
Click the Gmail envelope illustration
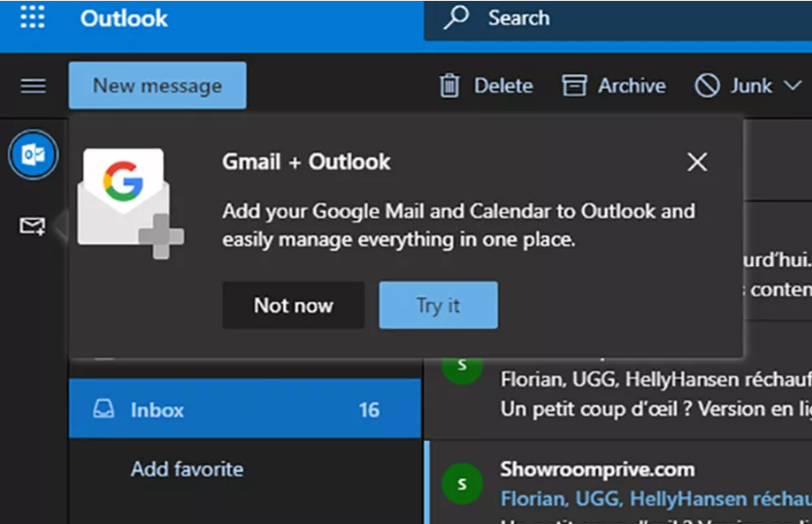(x=130, y=203)
